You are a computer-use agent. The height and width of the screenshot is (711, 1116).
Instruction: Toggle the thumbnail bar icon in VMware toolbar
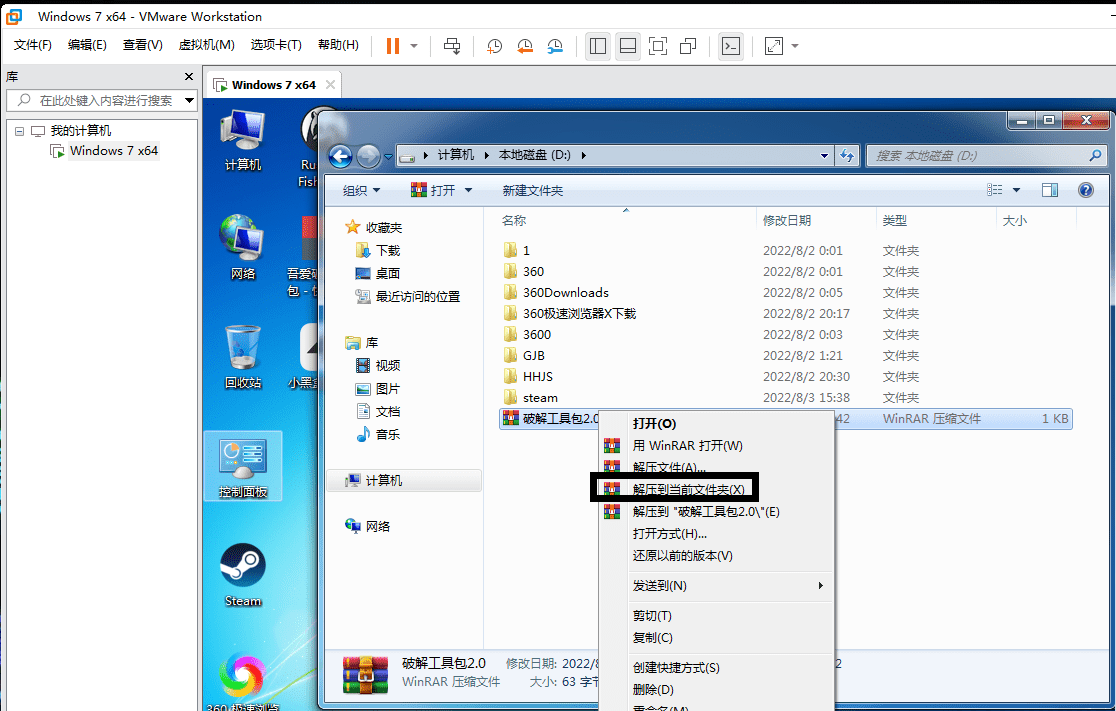628,46
